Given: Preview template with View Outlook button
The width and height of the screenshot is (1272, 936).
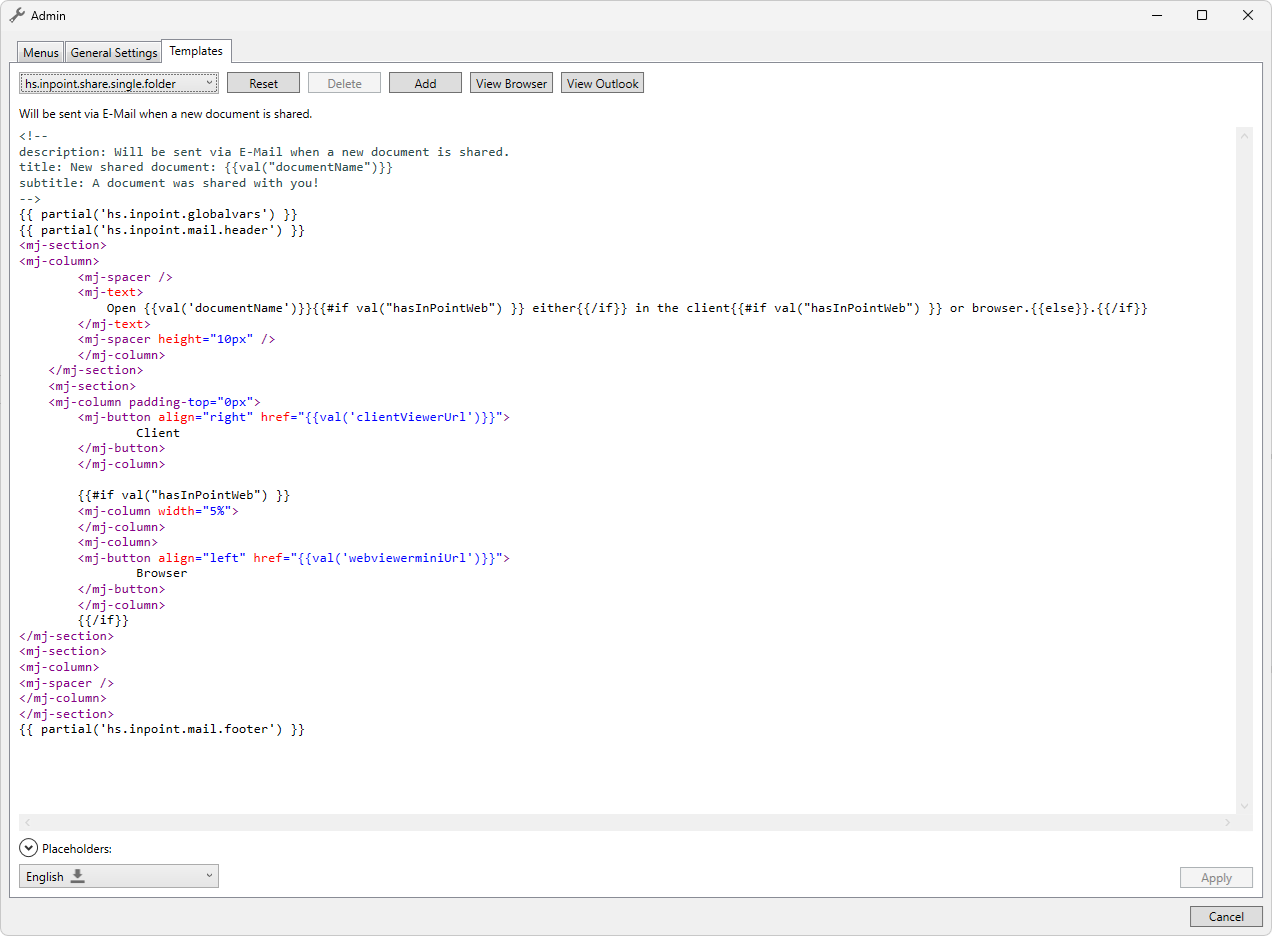Looking at the screenshot, I should (603, 84).
